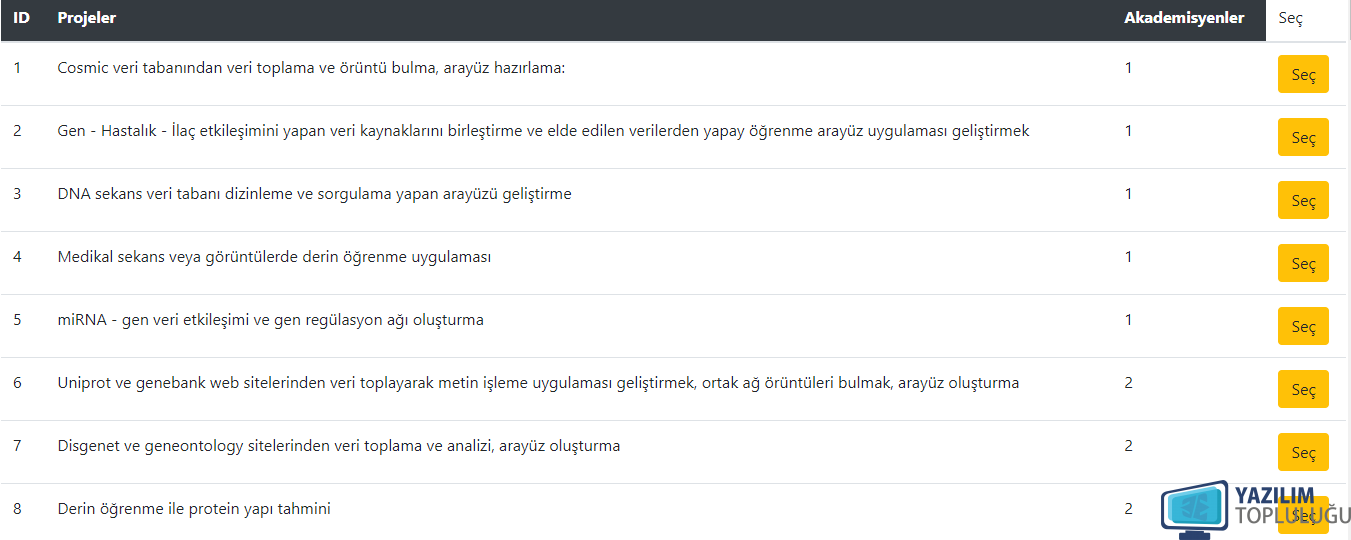Screen dimensions: 1351x540
Task: Click the Yazılım Topluluğu monitor logo icon
Action: 1194,508
